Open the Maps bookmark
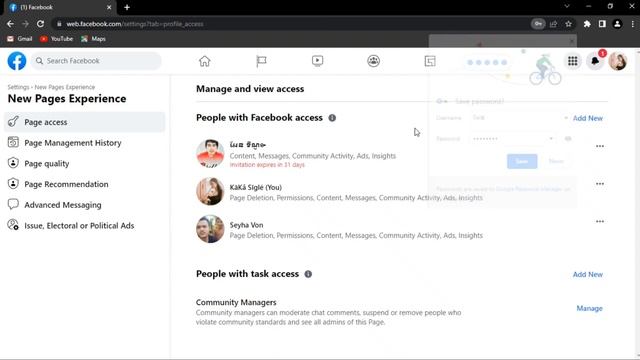640x360 pixels. click(93, 39)
